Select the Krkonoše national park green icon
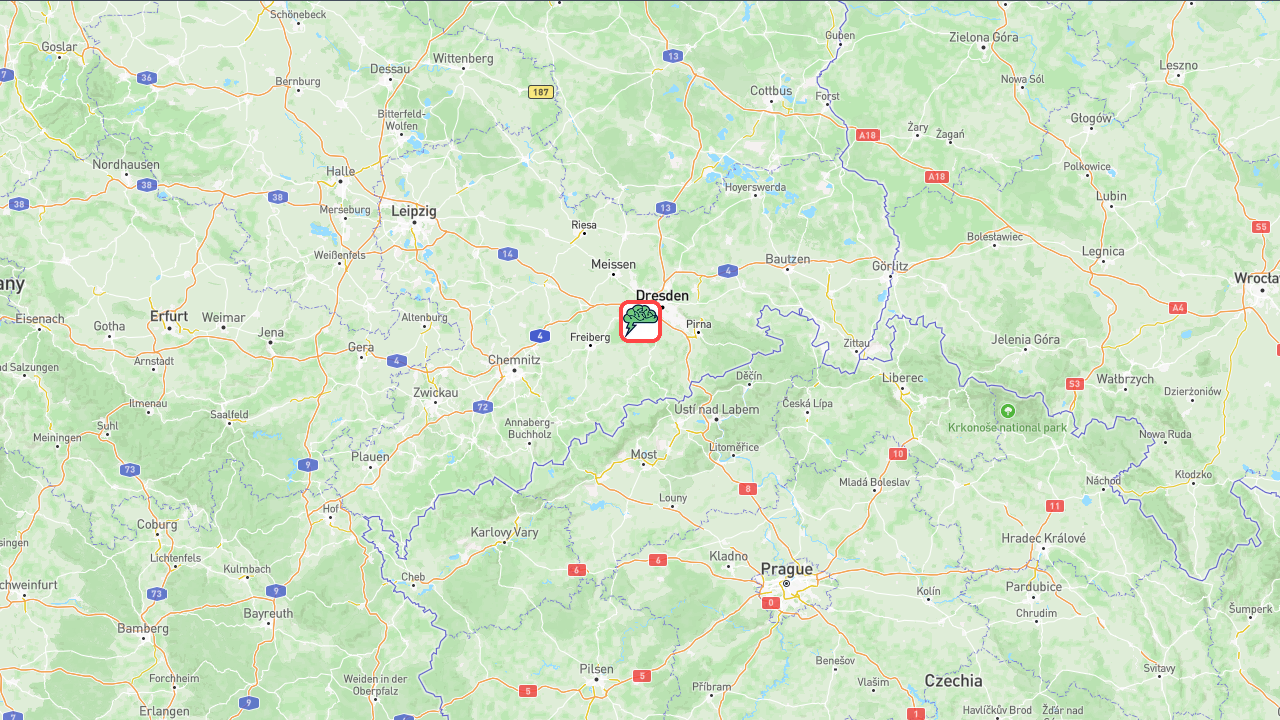1280x720 pixels. coord(1008,411)
